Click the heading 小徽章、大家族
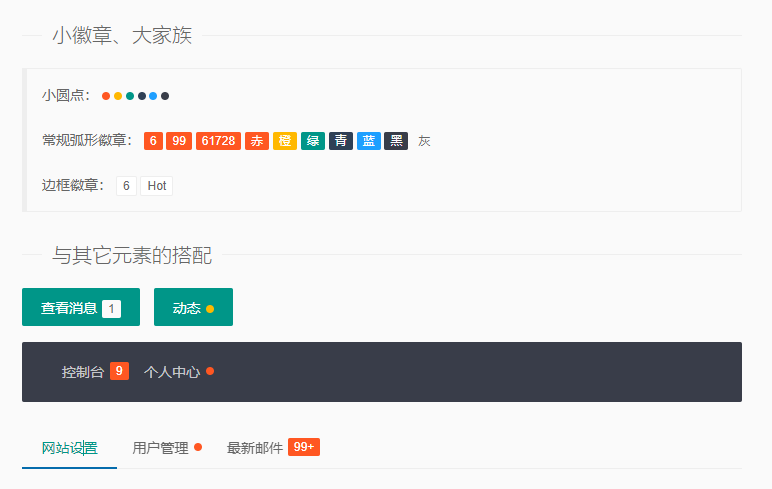This screenshot has width=772, height=489. point(122,35)
